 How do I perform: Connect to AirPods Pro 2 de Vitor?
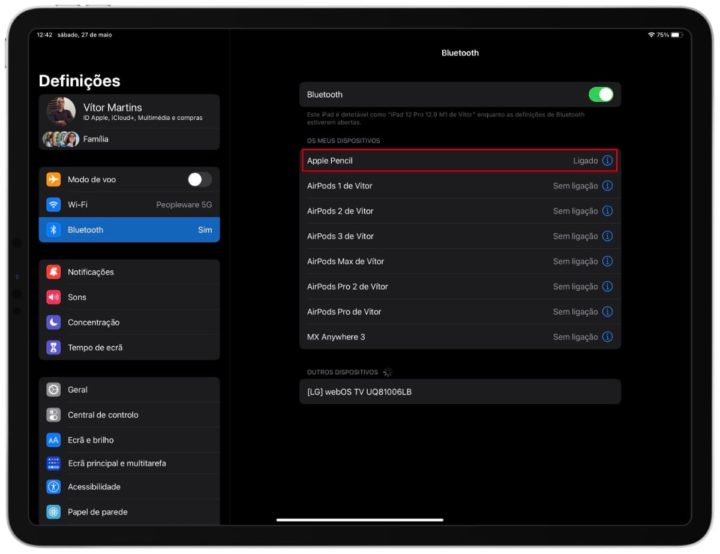[x=460, y=287]
